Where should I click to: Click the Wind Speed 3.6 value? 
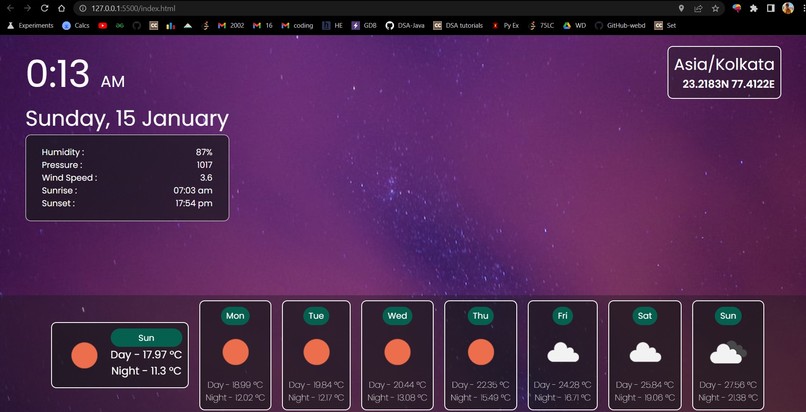[206, 178]
